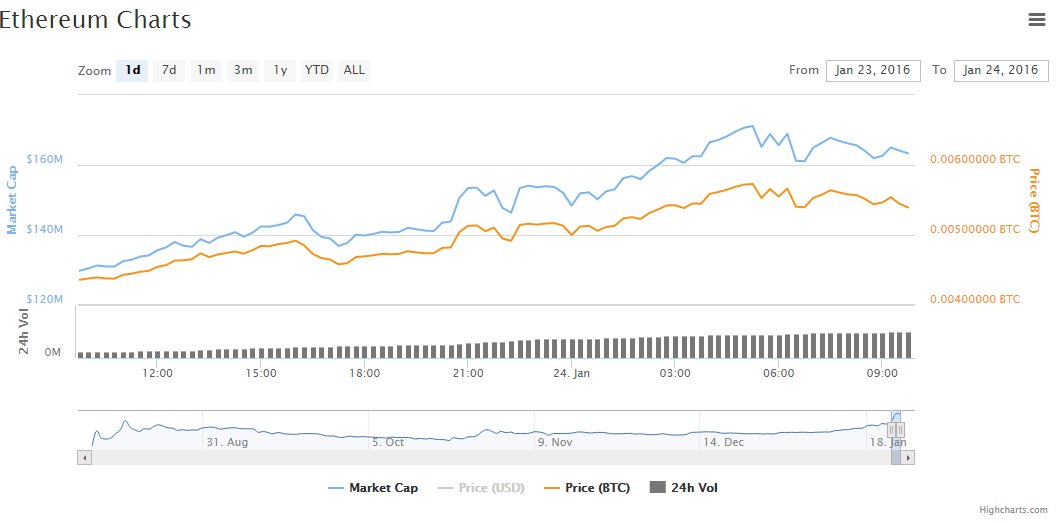Open the Highcharts.com credit link

click(x=1015, y=510)
